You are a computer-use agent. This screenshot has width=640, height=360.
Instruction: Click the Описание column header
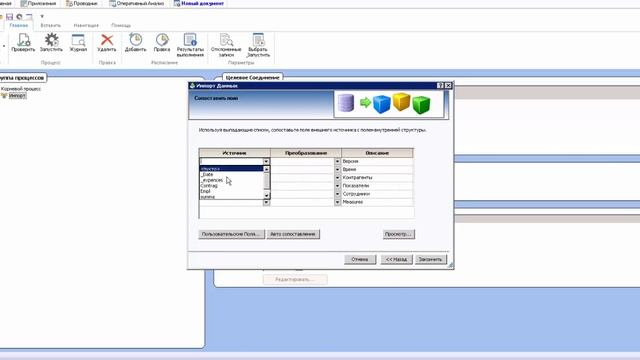coord(377,153)
